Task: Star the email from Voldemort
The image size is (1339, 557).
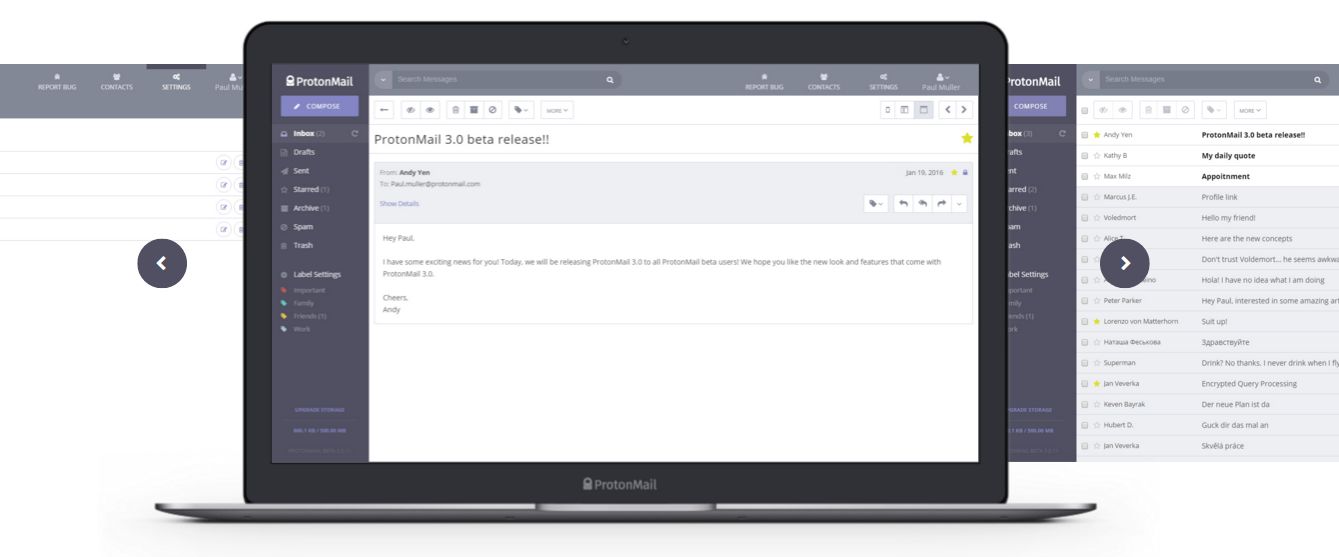Action: pyautogui.click(x=1097, y=217)
